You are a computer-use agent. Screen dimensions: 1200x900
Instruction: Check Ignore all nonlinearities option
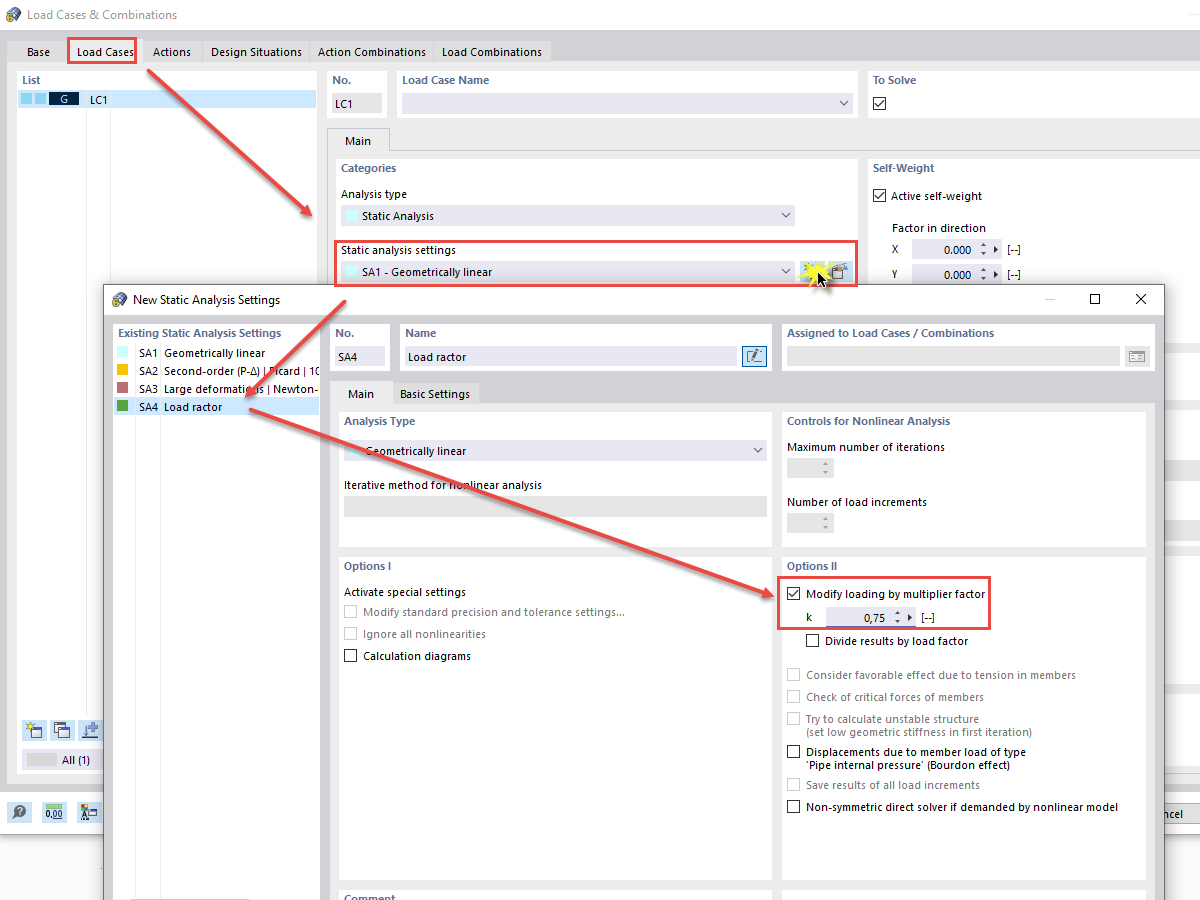pyautogui.click(x=351, y=634)
